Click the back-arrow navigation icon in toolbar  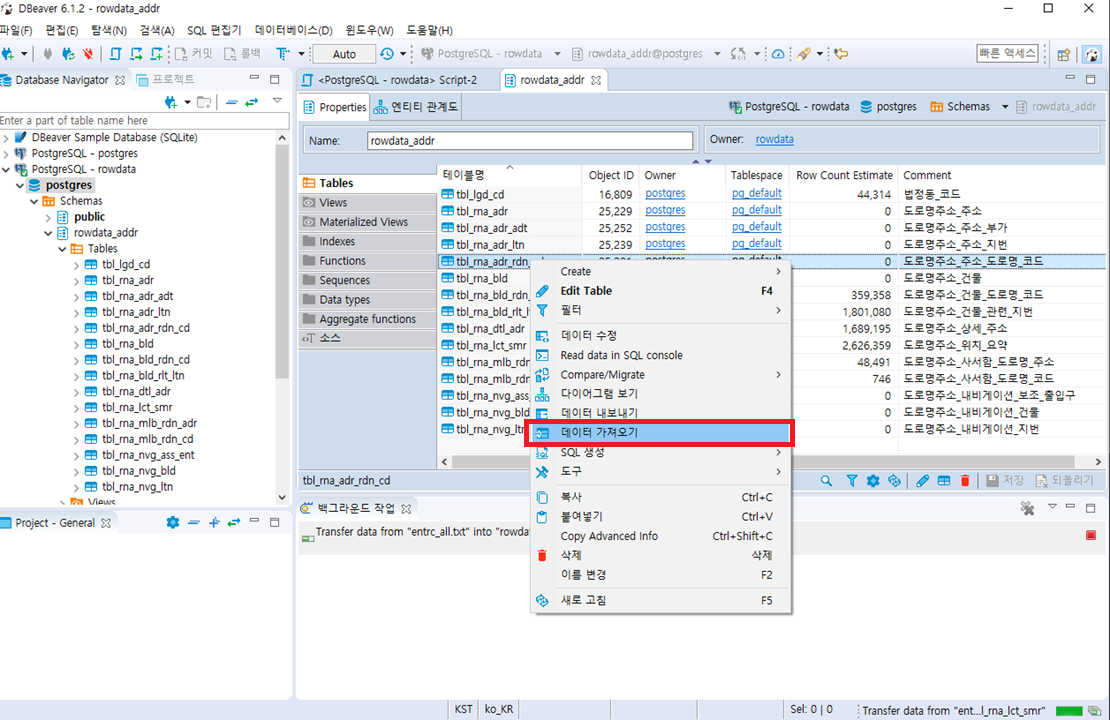pyautogui.click(x=841, y=54)
